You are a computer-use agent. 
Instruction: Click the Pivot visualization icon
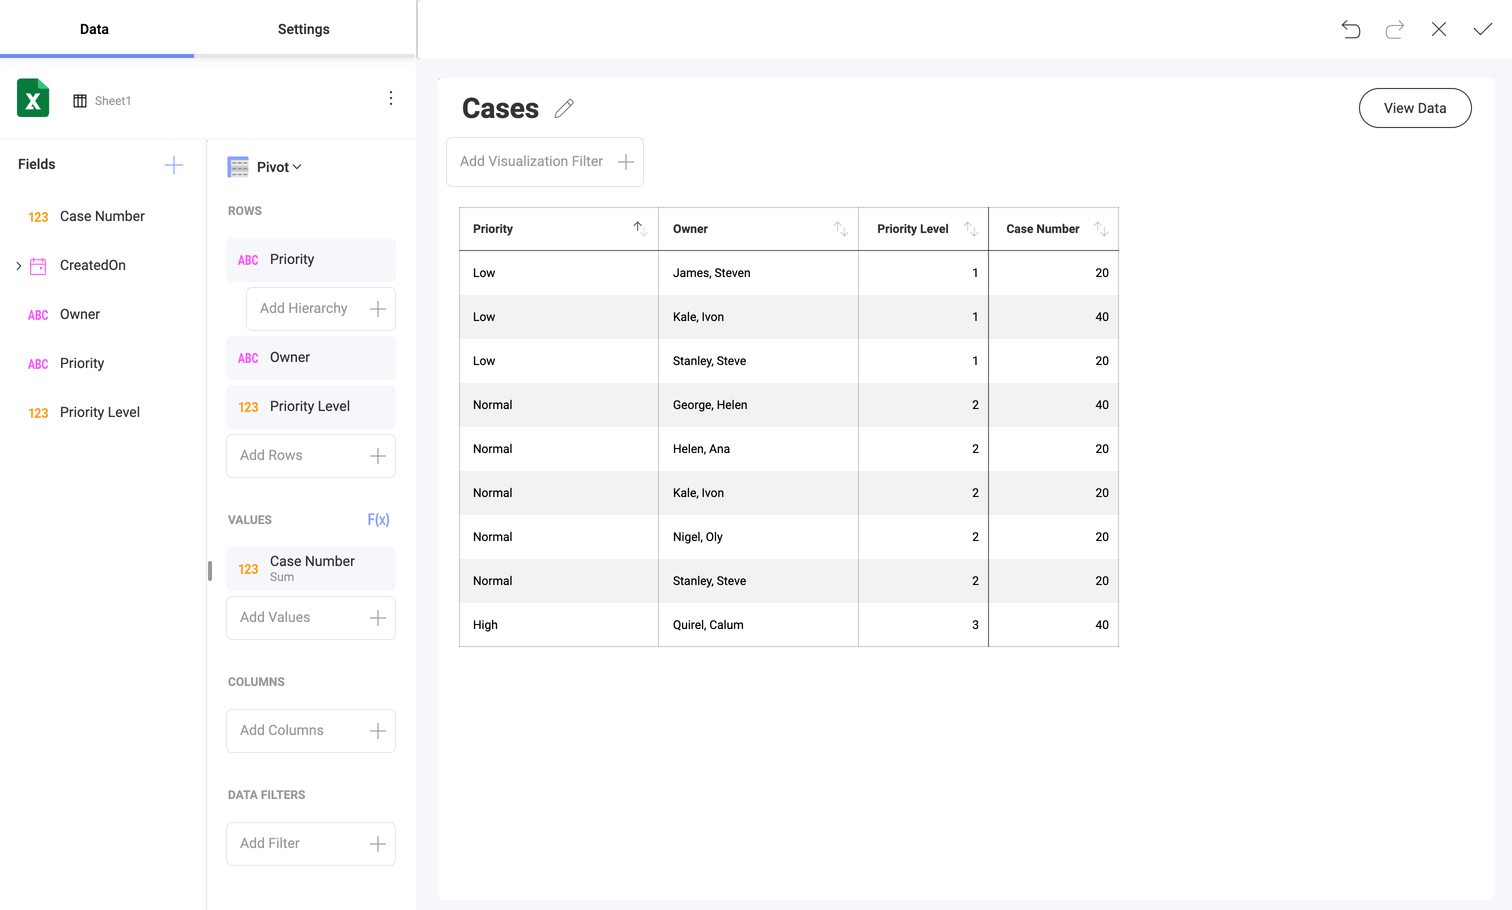(x=238, y=167)
